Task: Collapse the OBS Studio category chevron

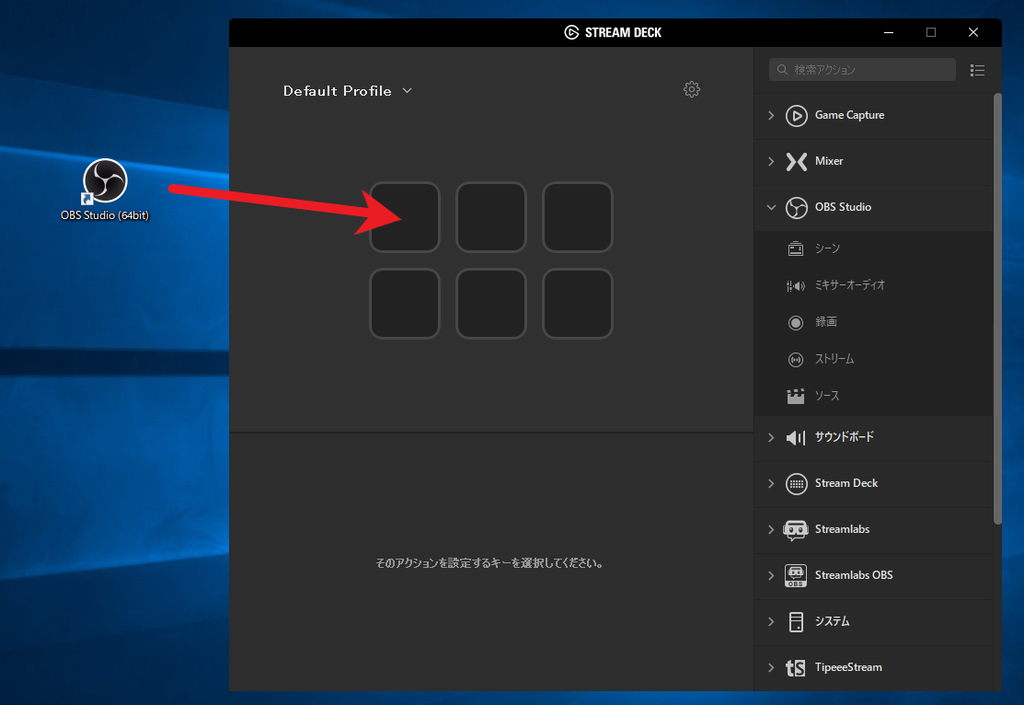Action: 771,208
